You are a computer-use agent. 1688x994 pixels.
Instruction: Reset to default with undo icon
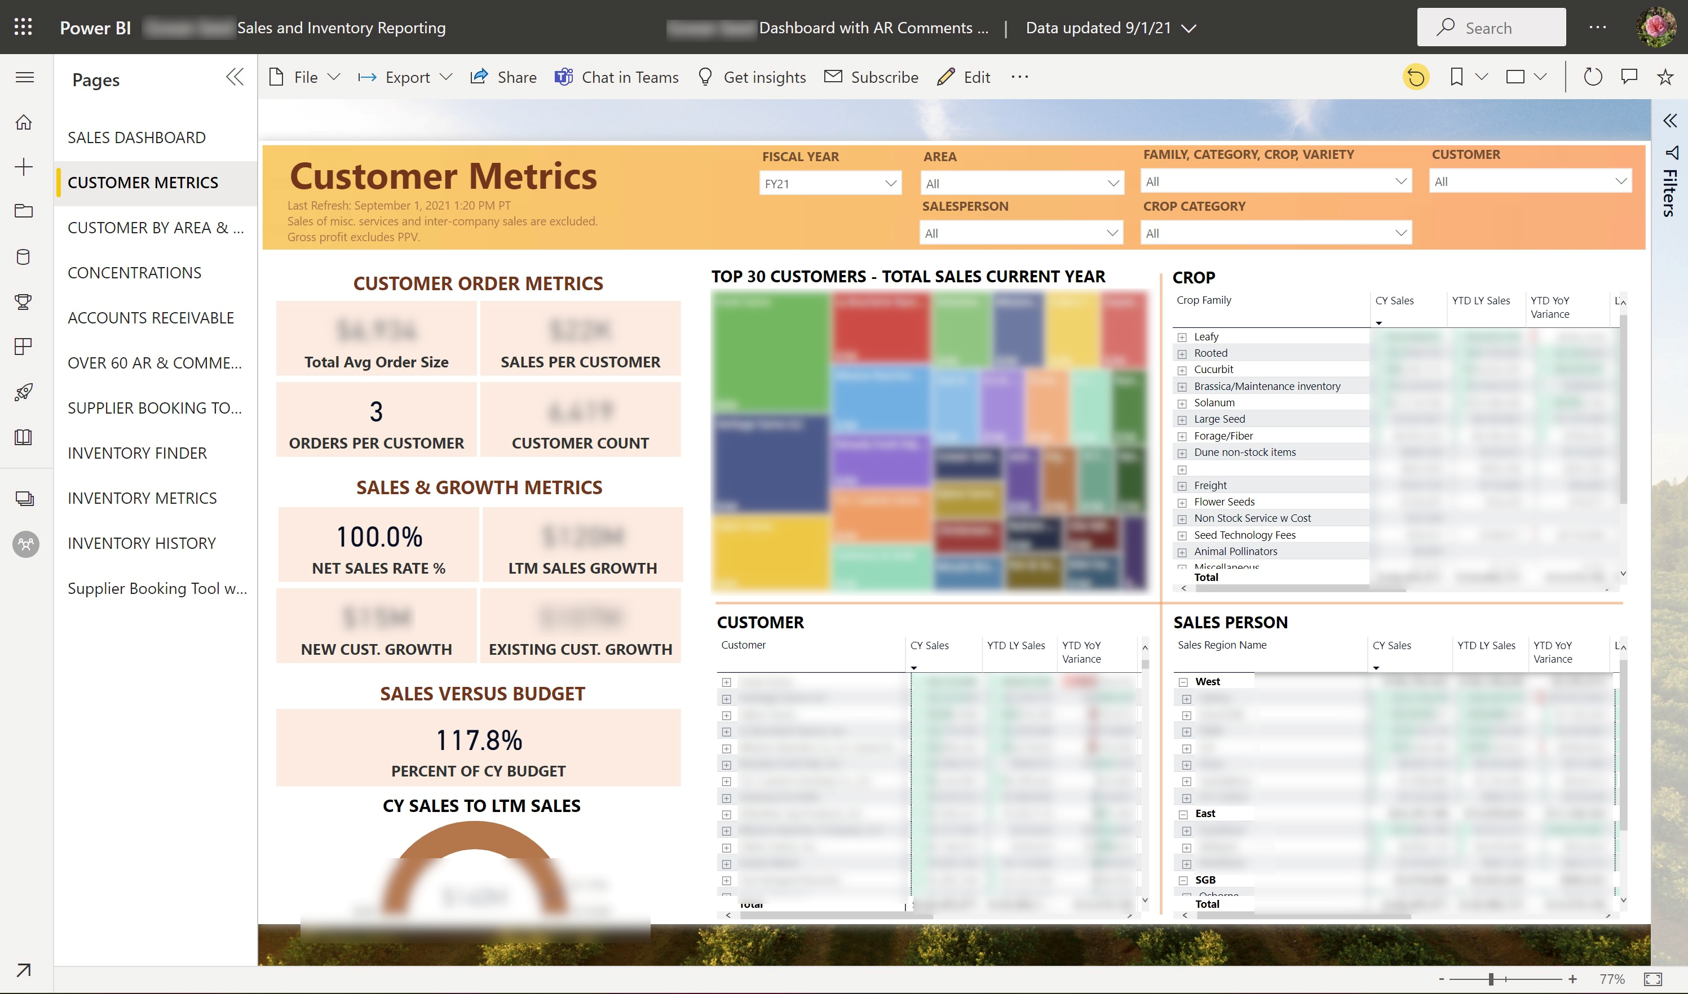click(1416, 77)
